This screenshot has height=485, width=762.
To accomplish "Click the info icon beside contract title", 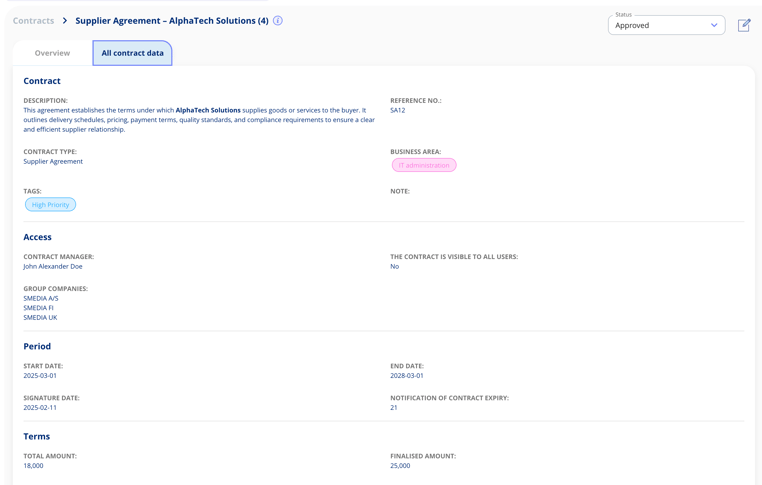I will [x=278, y=21].
